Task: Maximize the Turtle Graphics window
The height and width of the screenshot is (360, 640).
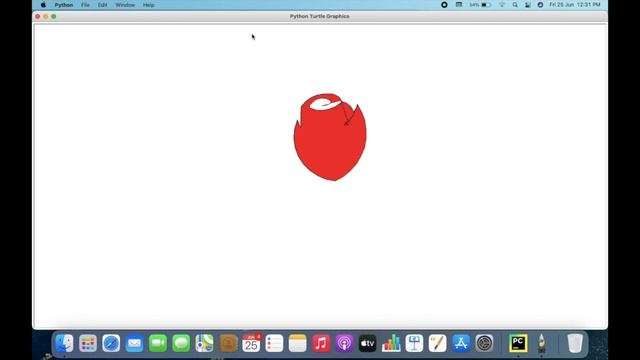Action: [x=53, y=16]
